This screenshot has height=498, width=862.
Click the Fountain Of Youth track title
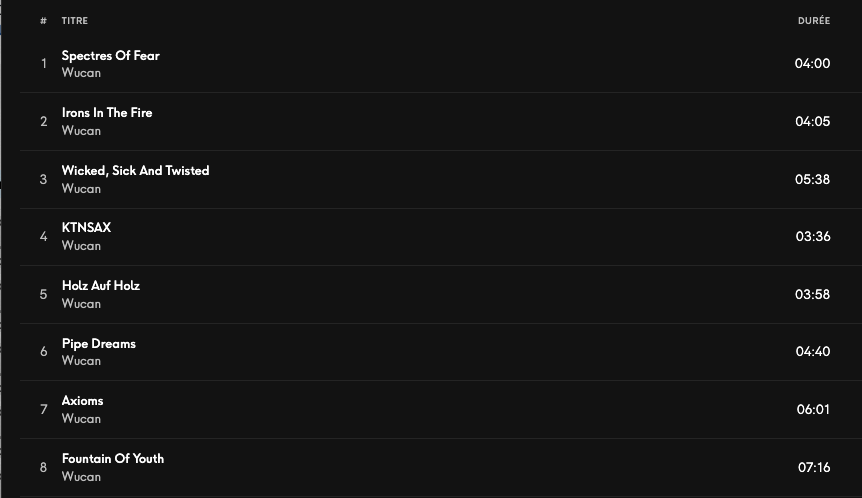pyautogui.click(x=112, y=459)
